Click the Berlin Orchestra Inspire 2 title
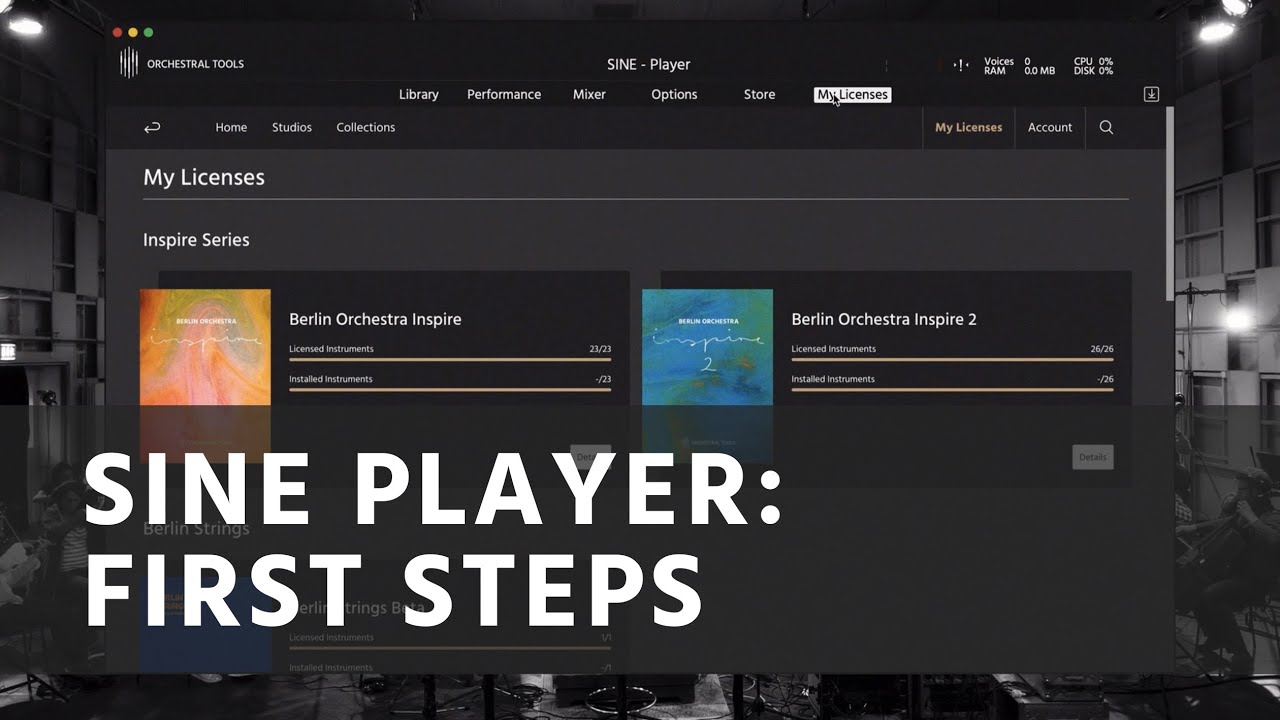 click(x=884, y=319)
